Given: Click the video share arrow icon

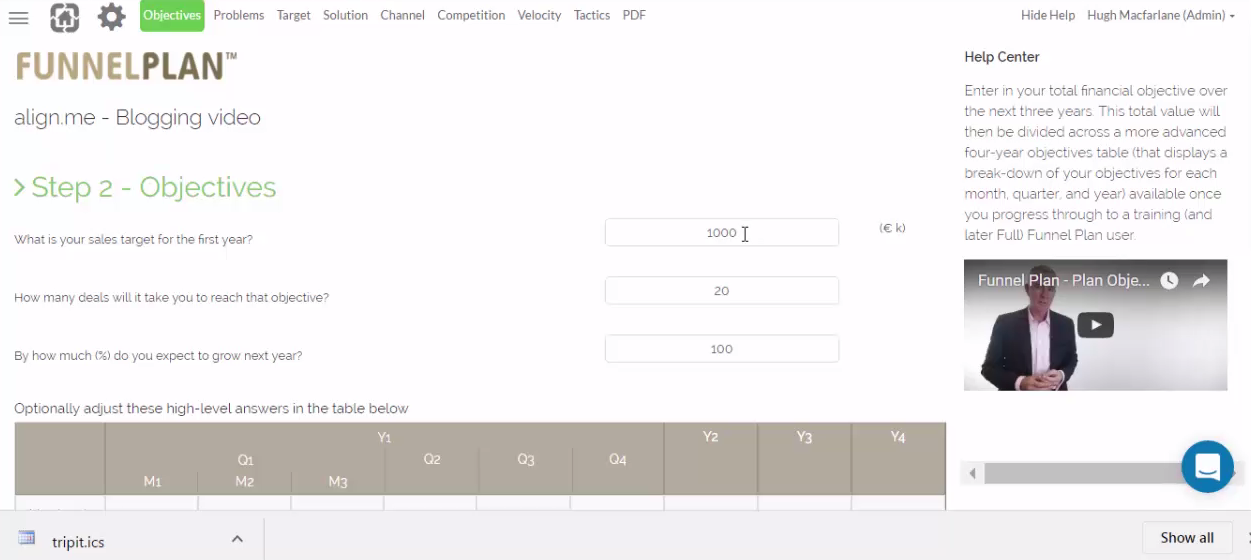Looking at the screenshot, I should [x=1202, y=281].
